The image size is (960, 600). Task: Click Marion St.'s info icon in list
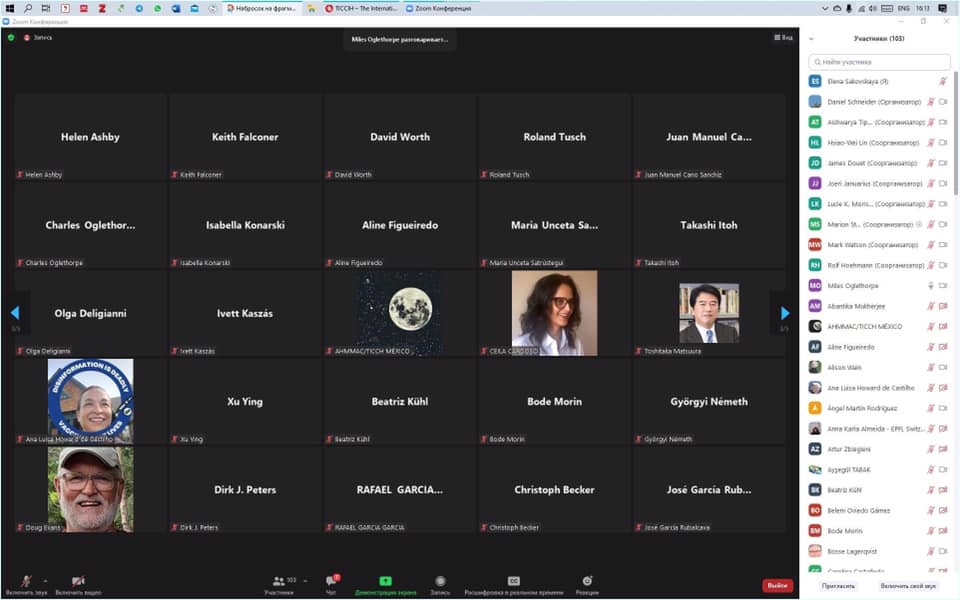[x=919, y=224]
